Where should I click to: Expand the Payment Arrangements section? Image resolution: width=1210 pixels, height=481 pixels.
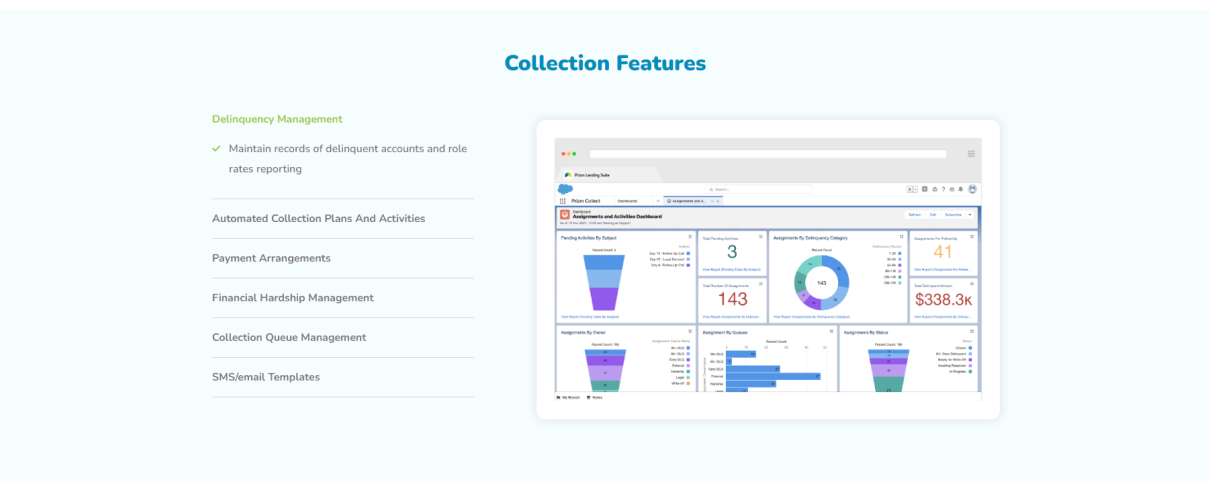click(271, 258)
